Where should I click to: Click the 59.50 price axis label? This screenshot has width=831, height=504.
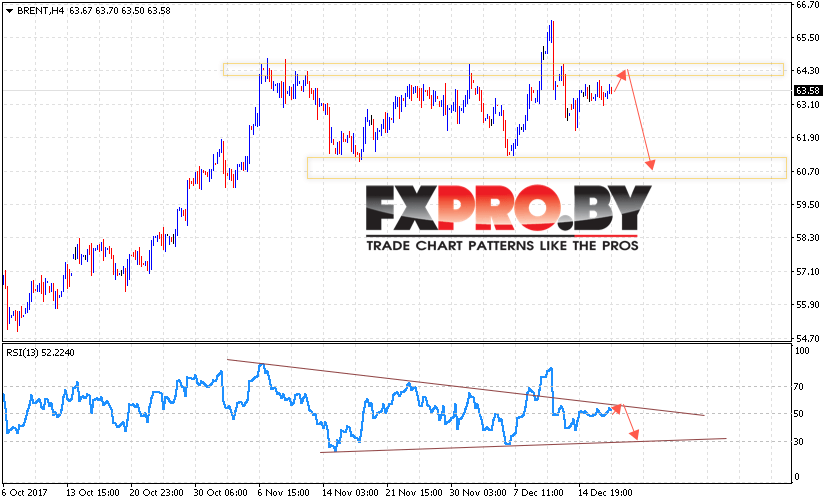[x=808, y=205]
